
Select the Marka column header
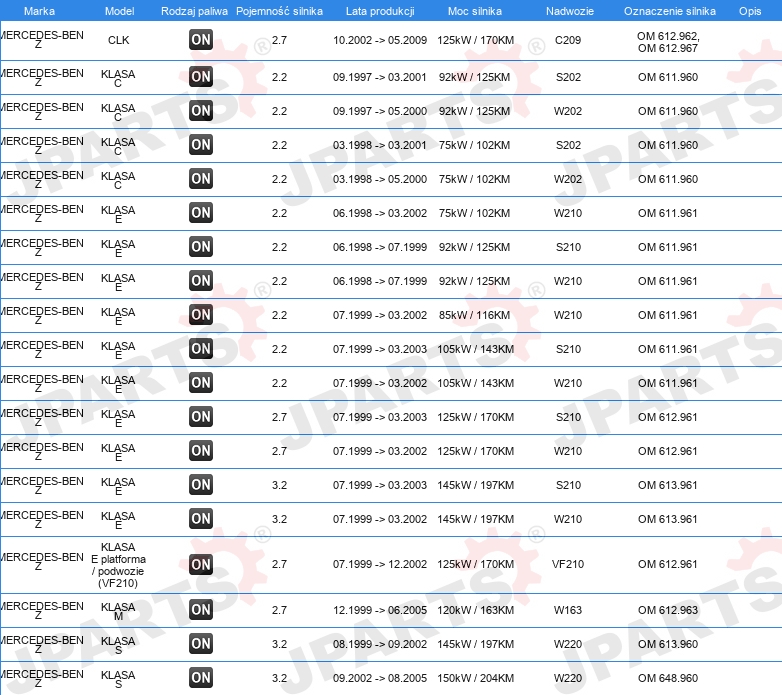(x=39, y=11)
